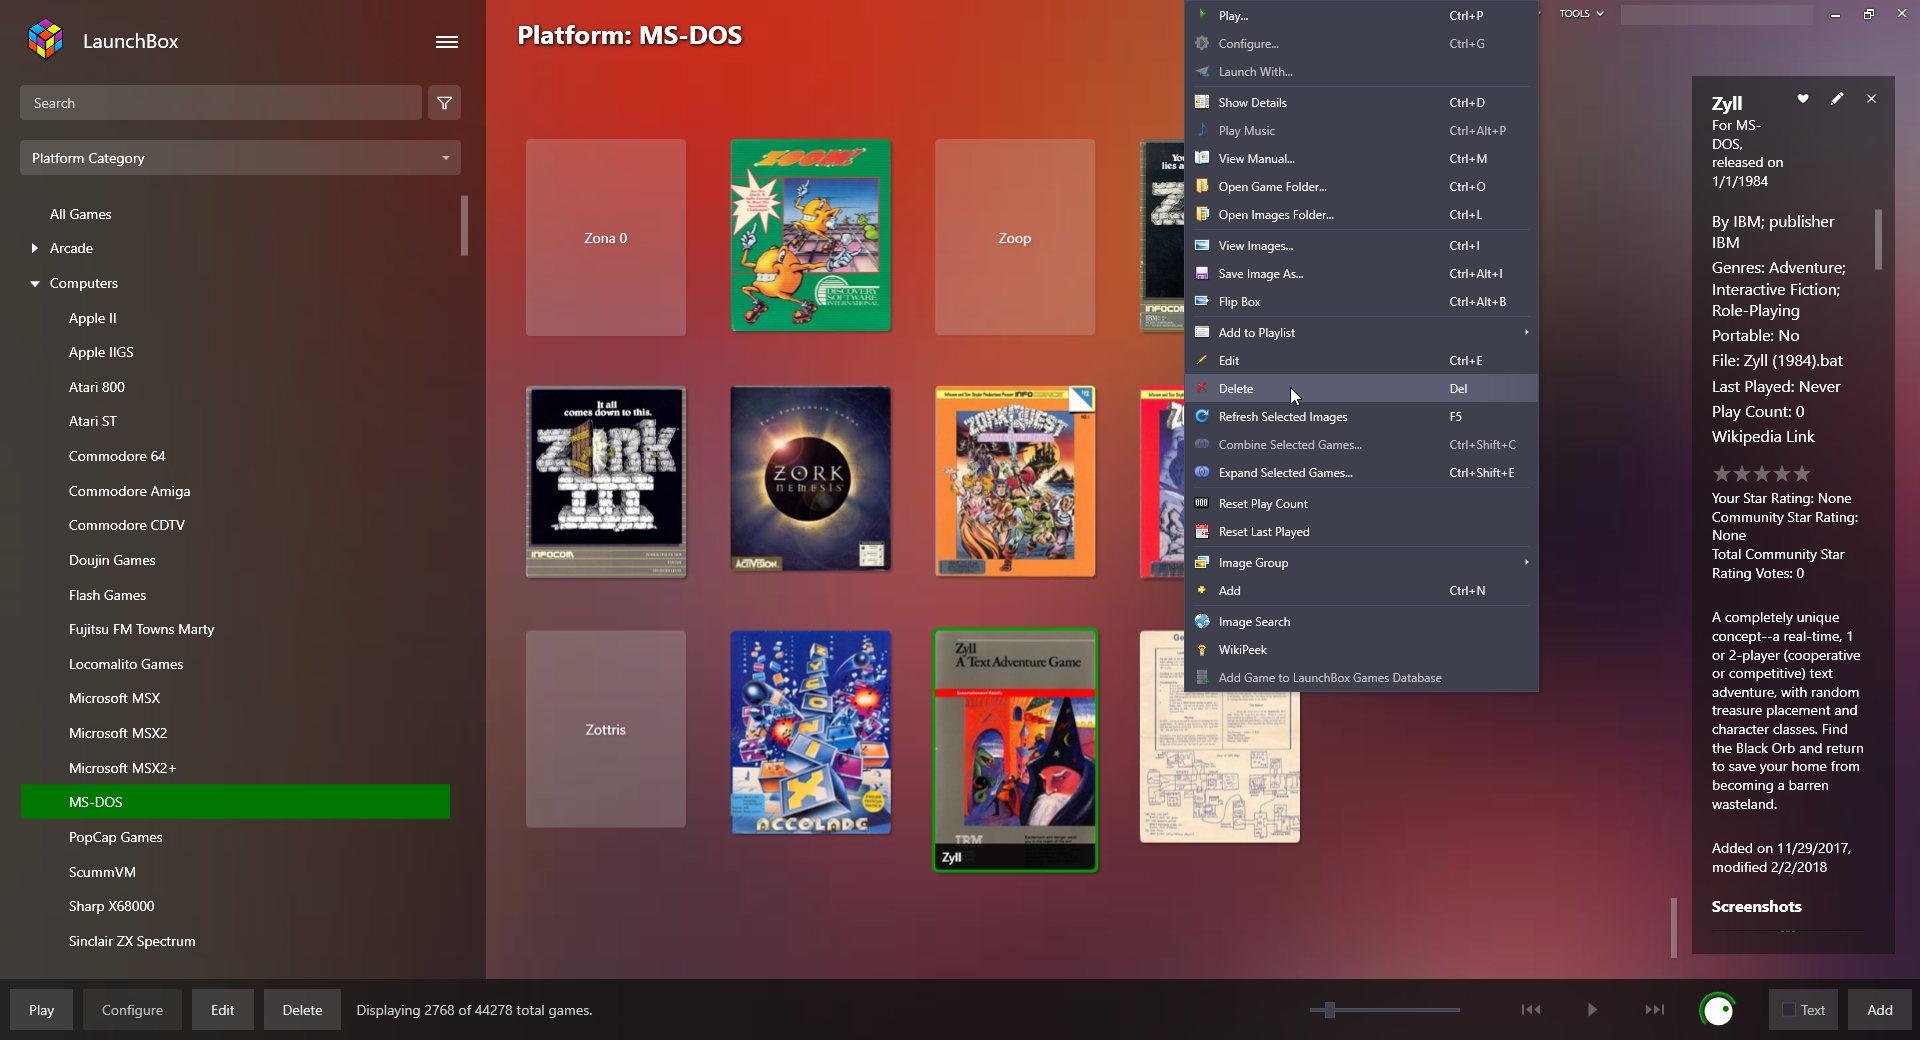Click the Reset Last Played calendar icon
The width and height of the screenshot is (1920, 1040).
click(x=1202, y=531)
